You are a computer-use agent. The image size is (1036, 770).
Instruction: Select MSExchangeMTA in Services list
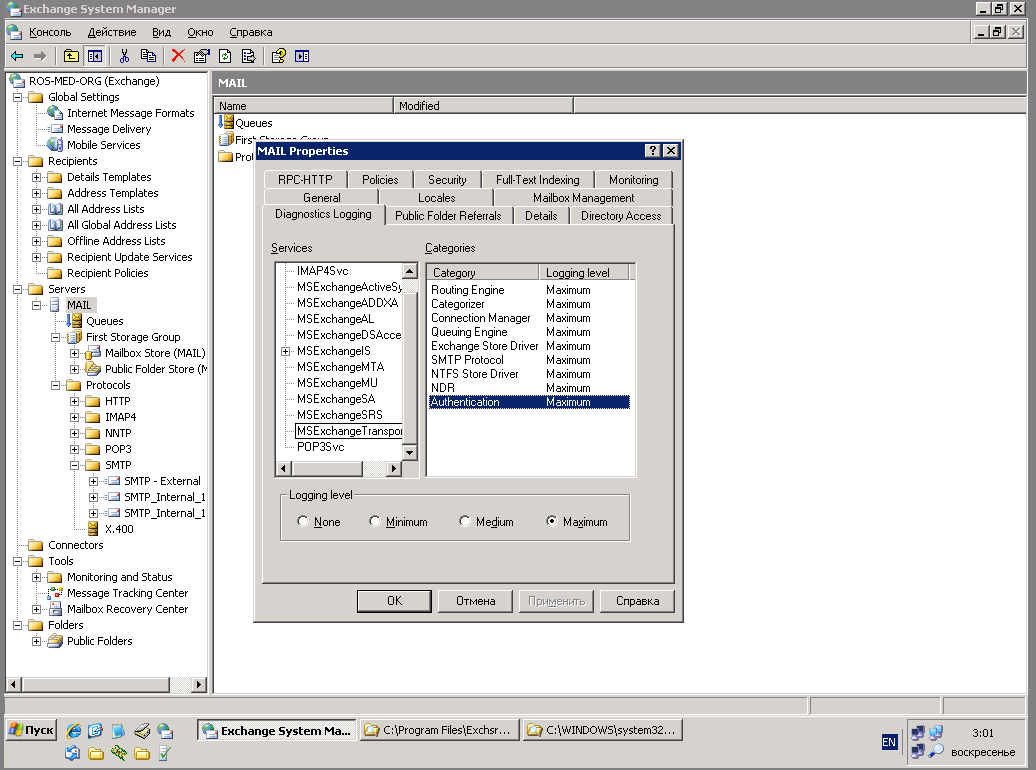coord(340,367)
